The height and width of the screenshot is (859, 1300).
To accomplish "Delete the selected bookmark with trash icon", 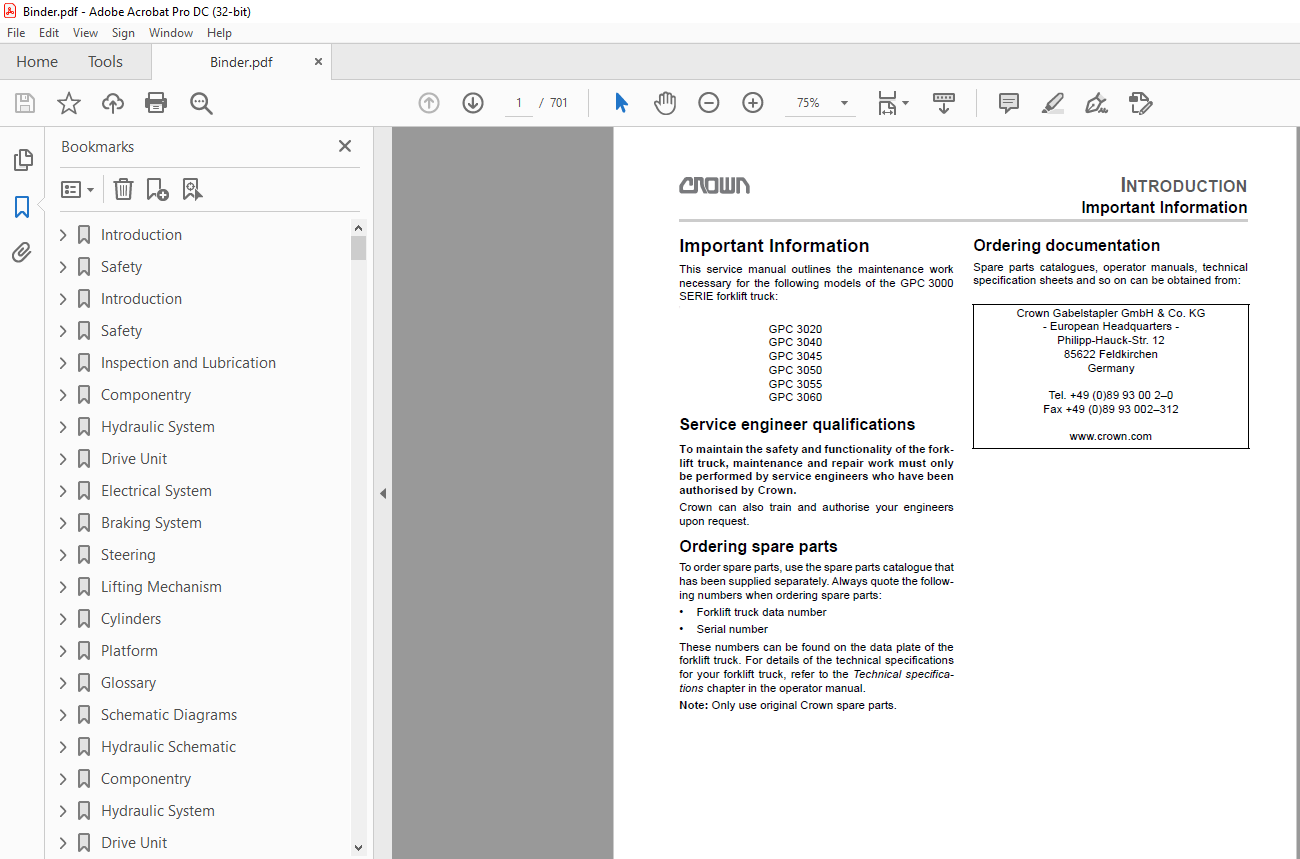I will click(x=123, y=189).
